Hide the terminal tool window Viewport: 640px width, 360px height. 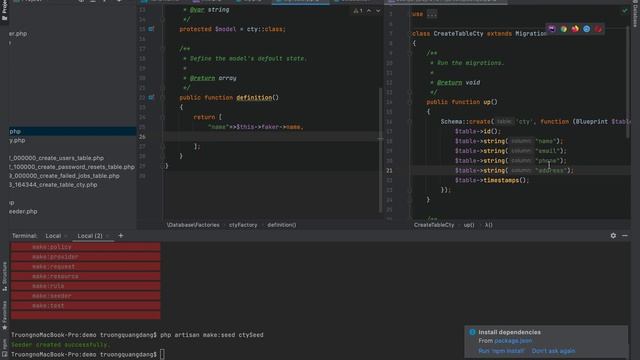pos(625,236)
